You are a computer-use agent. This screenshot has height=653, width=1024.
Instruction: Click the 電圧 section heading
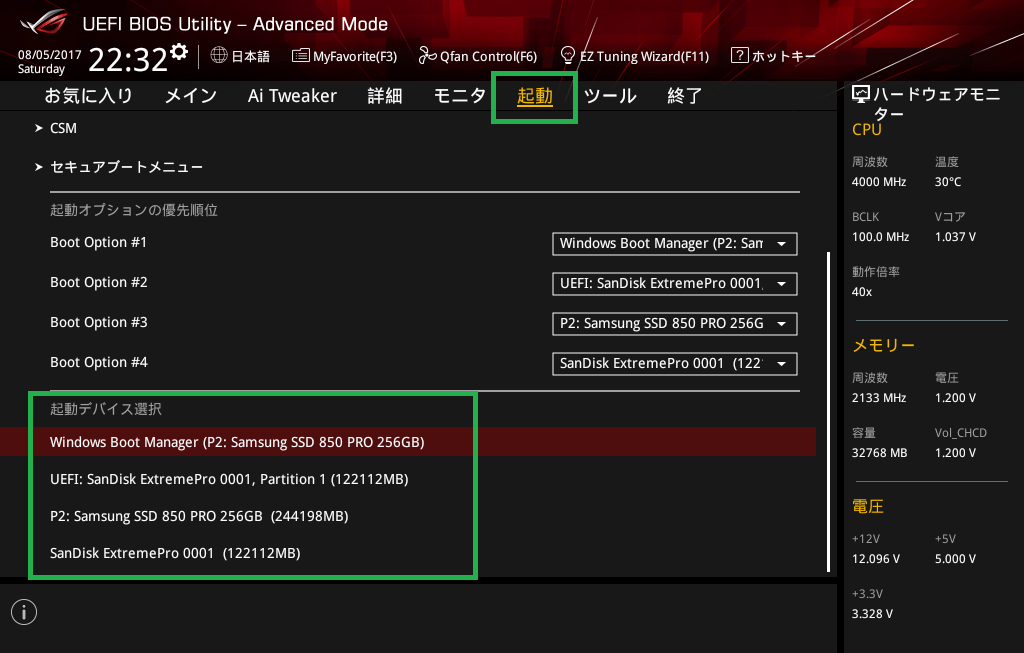868,507
